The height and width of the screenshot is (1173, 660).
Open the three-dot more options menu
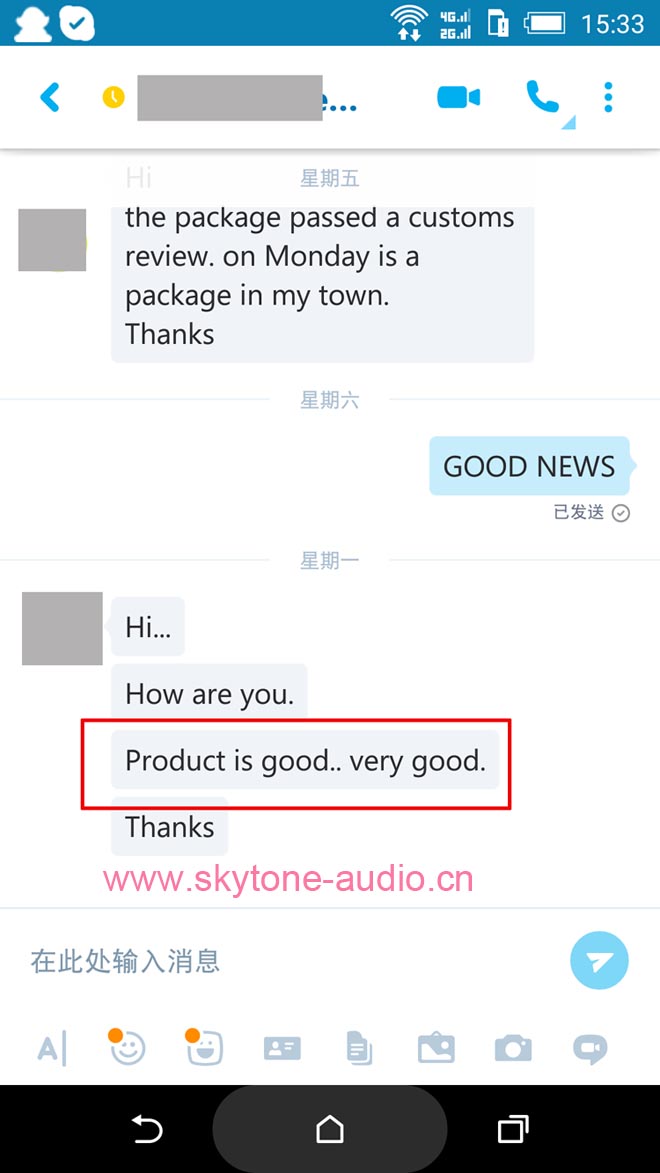point(608,97)
